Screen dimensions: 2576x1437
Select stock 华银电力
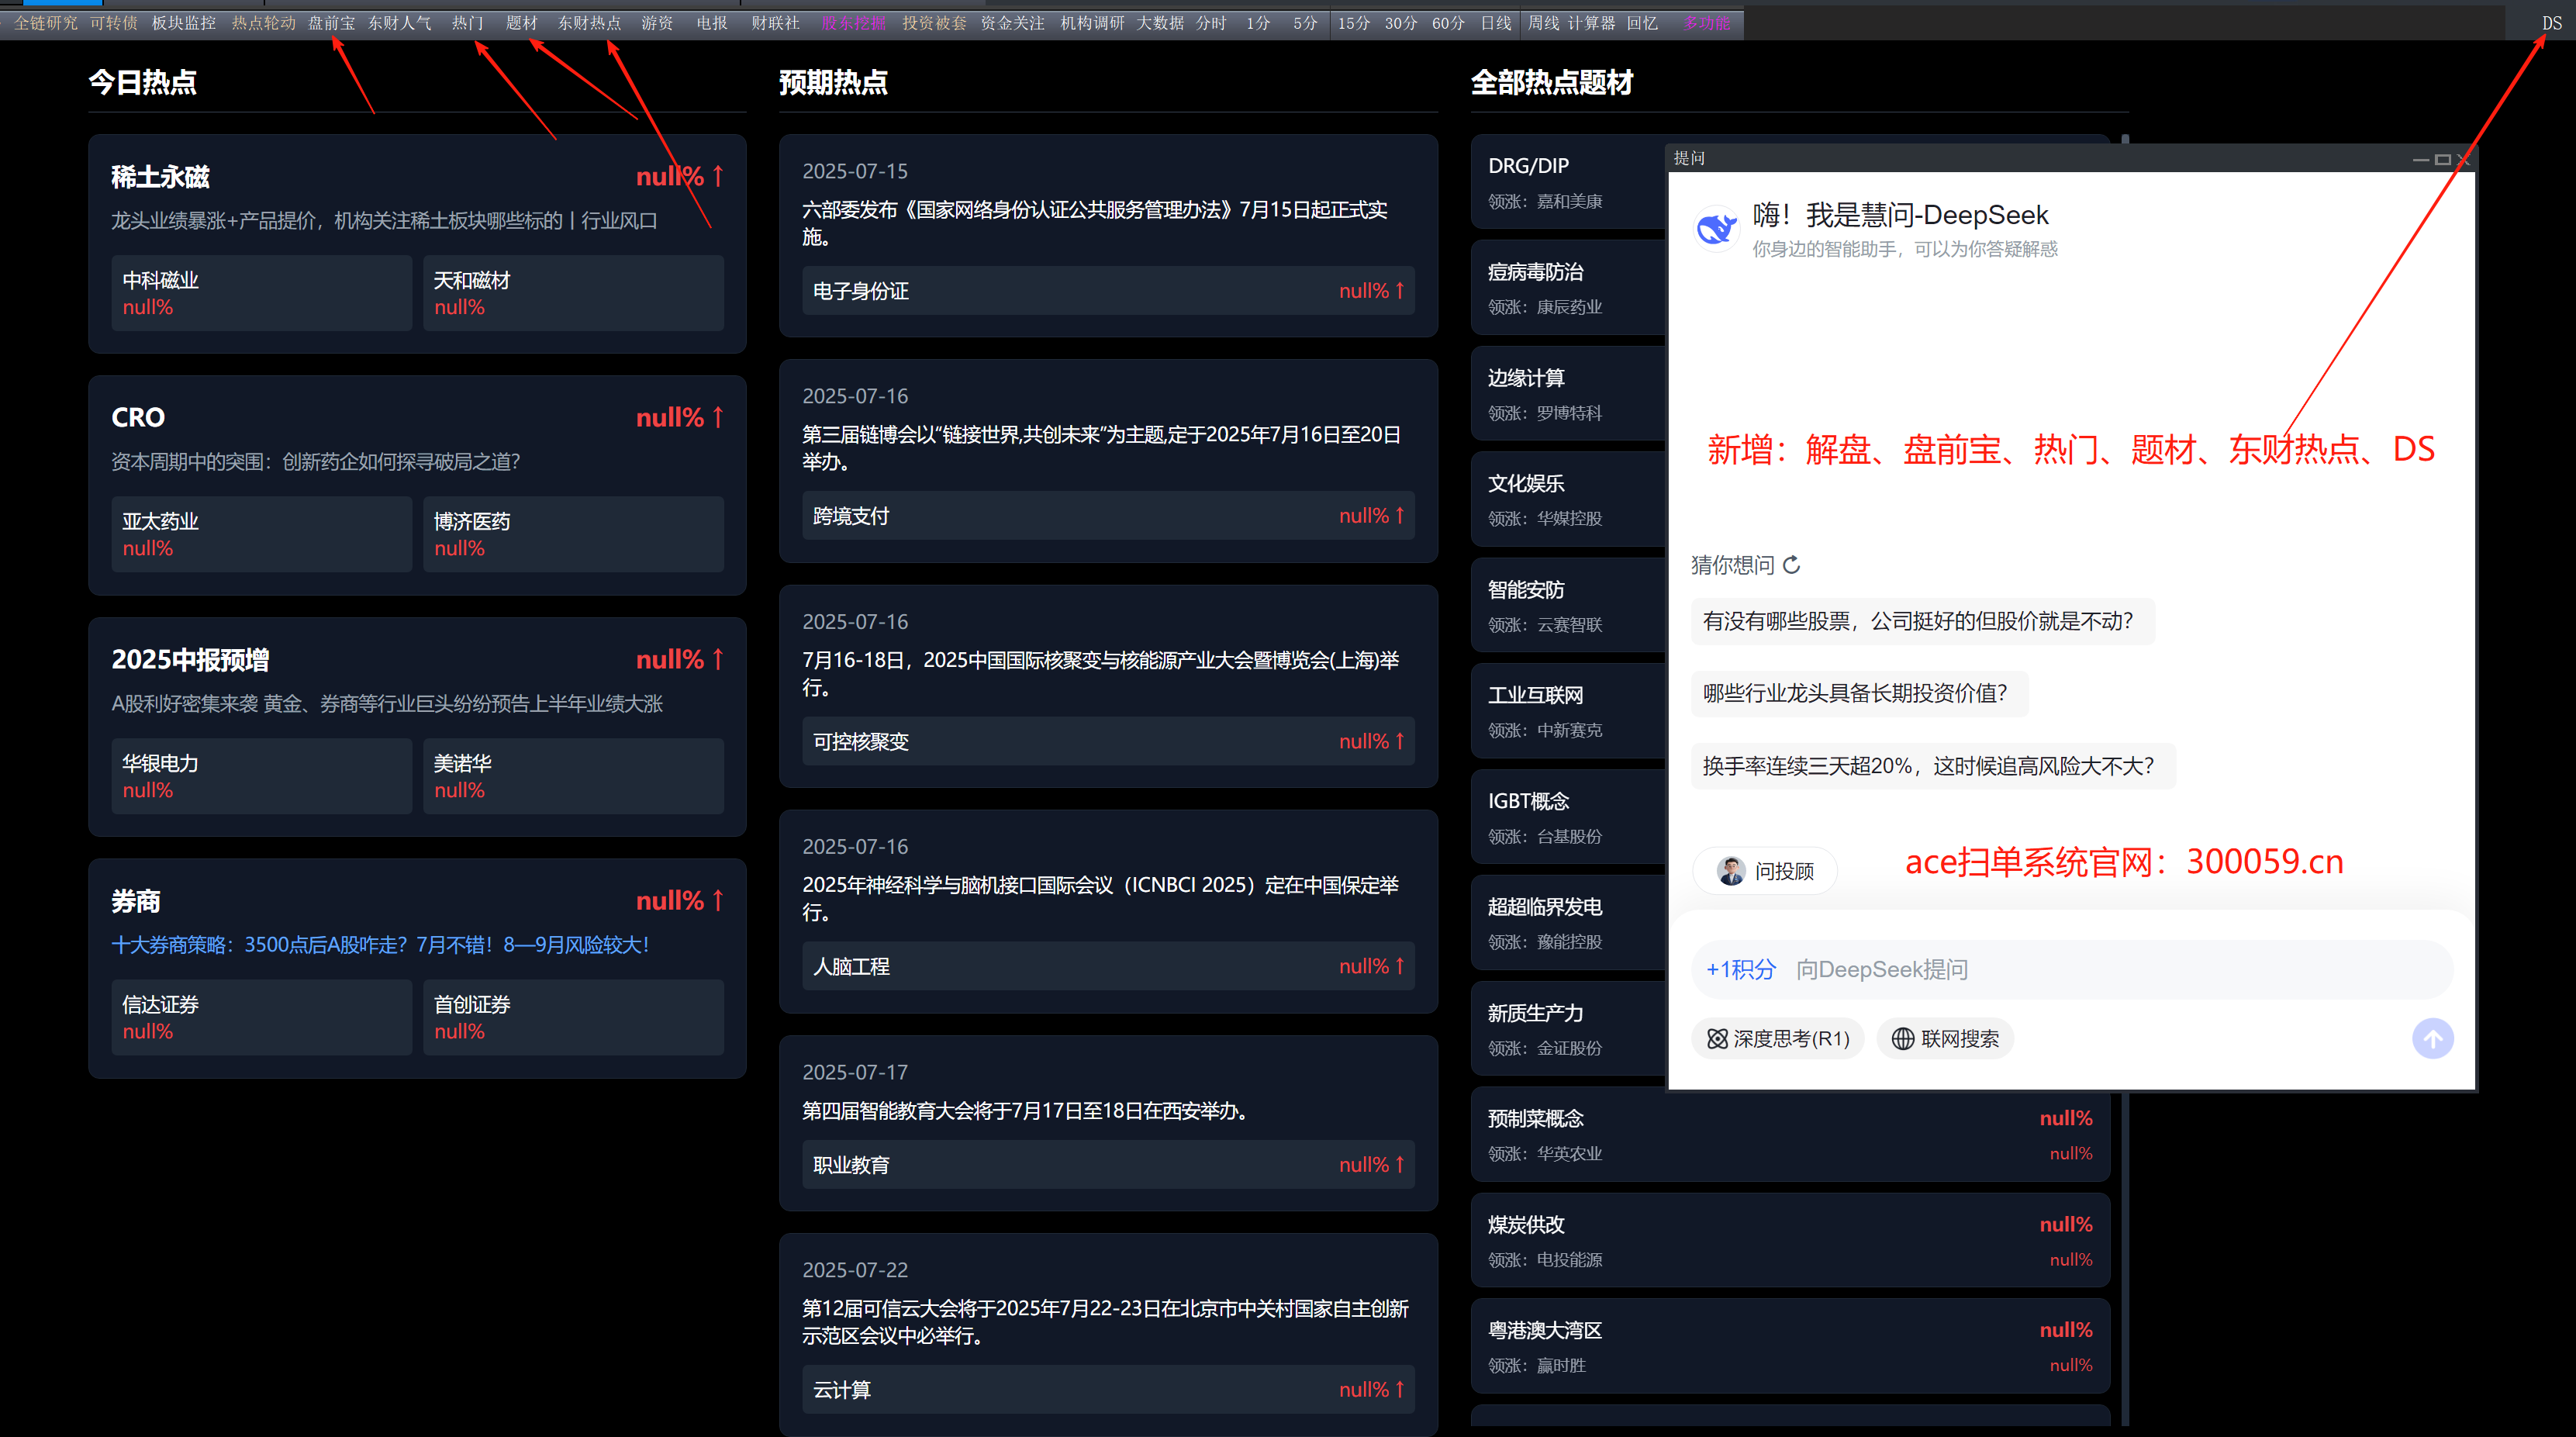click(x=261, y=776)
